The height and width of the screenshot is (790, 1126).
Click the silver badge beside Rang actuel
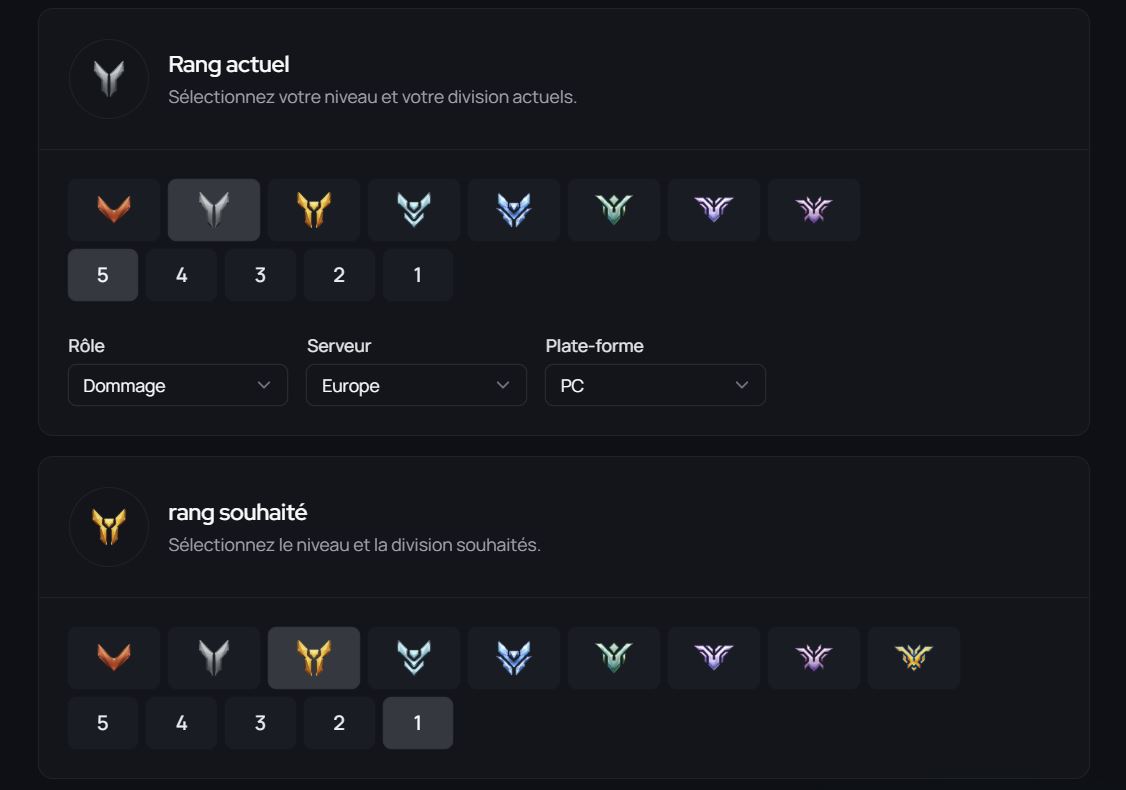[109, 79]
